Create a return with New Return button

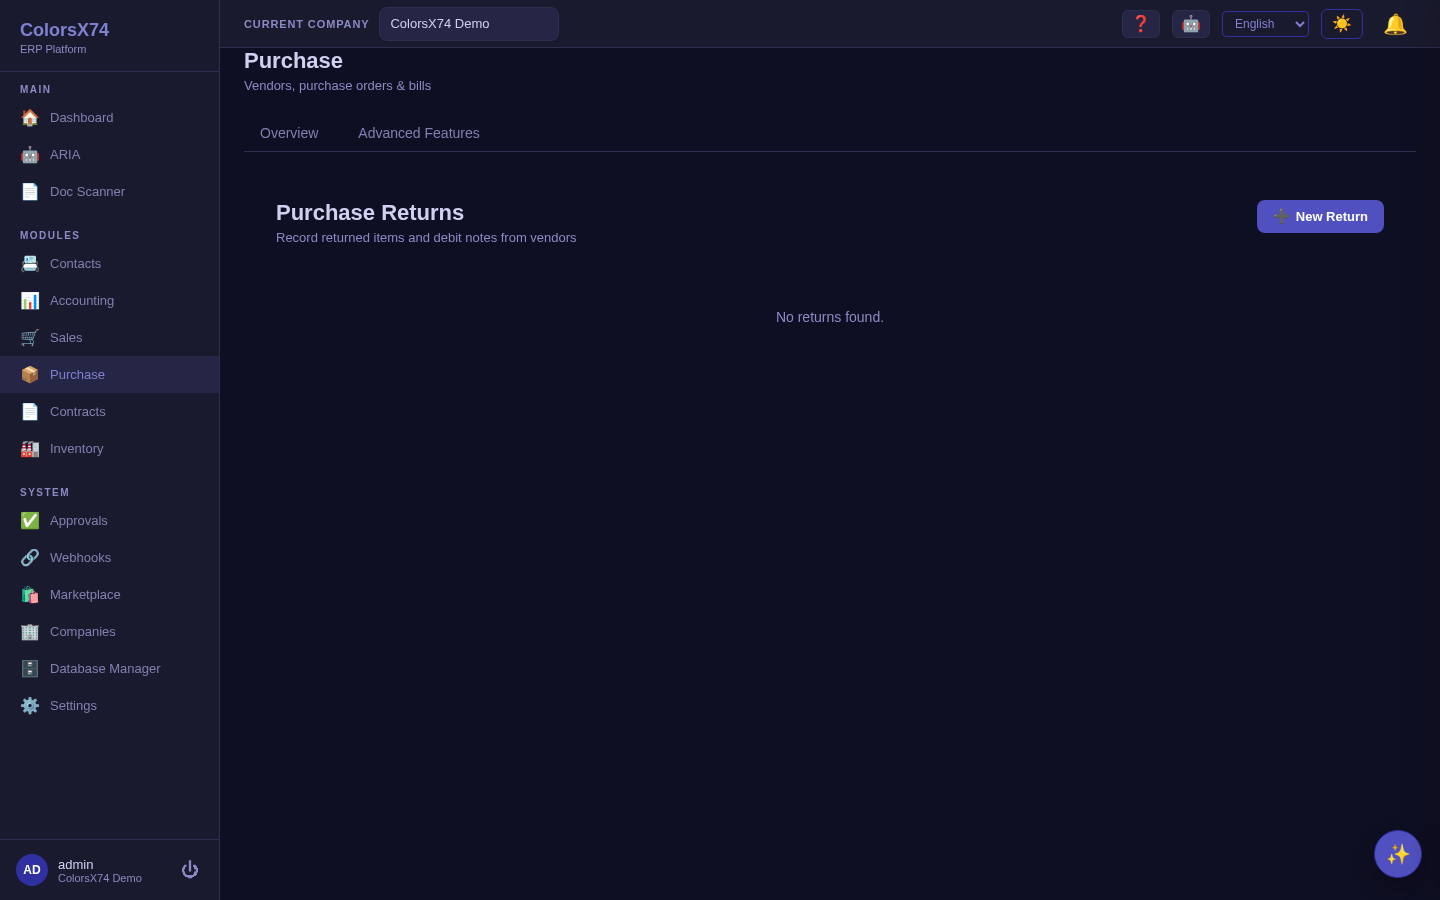click(x=1320, y=216)
